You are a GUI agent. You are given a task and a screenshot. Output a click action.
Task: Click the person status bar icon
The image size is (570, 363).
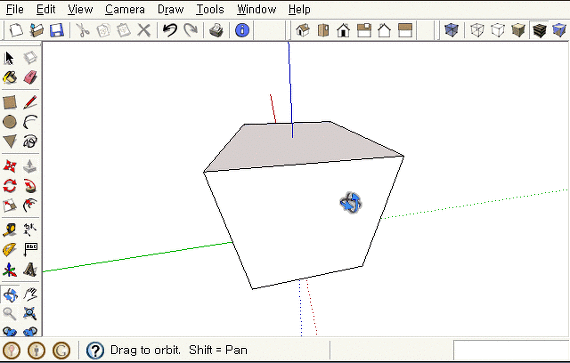tap(36, 350)
